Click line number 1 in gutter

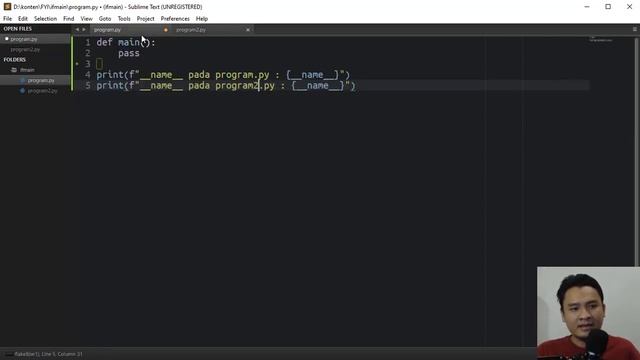click(87, 42)
